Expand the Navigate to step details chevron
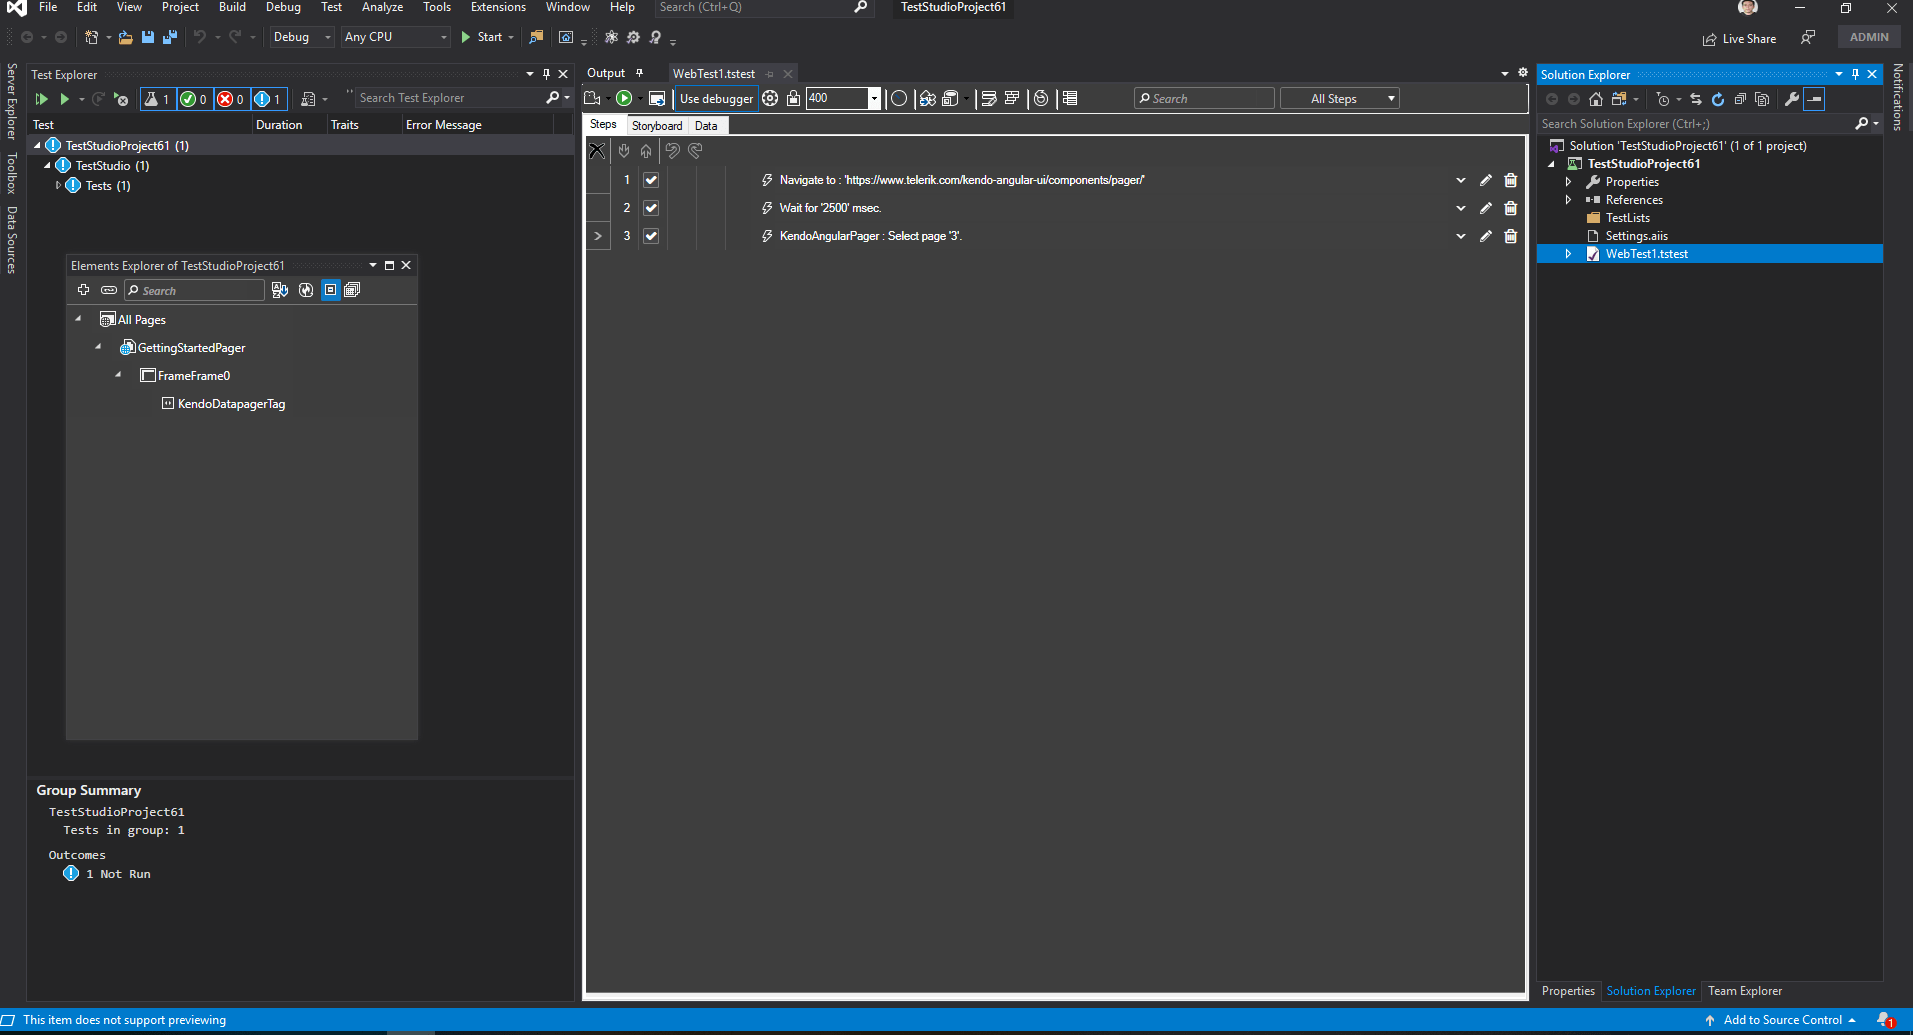The image size is (1913, 1035). 1460,180
